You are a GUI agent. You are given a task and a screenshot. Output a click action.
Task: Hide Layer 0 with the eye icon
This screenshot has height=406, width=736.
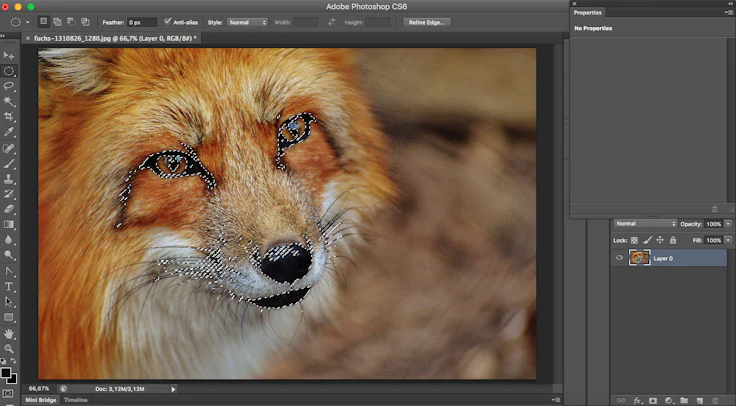point(619,258)
